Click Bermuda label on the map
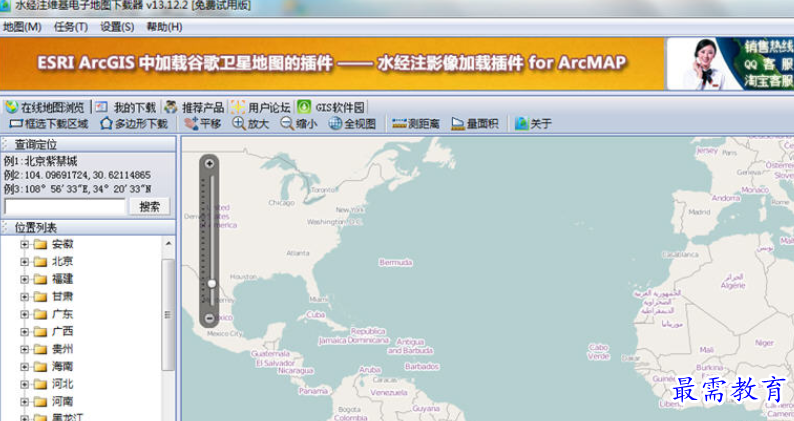794x421 pixels. click(395, 262)
